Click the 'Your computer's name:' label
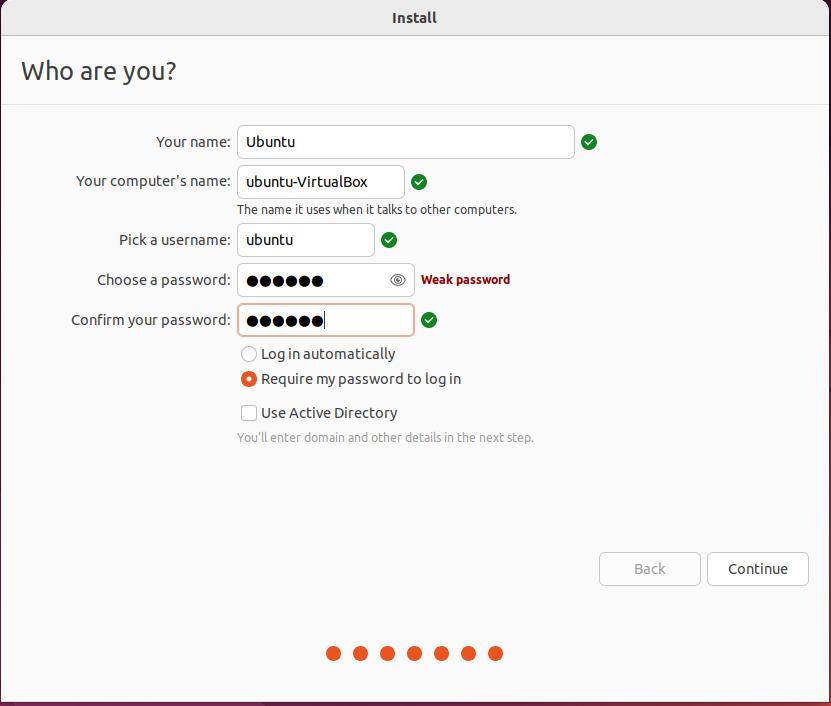This screenshot has width=831, height=706. click(153, 181)
